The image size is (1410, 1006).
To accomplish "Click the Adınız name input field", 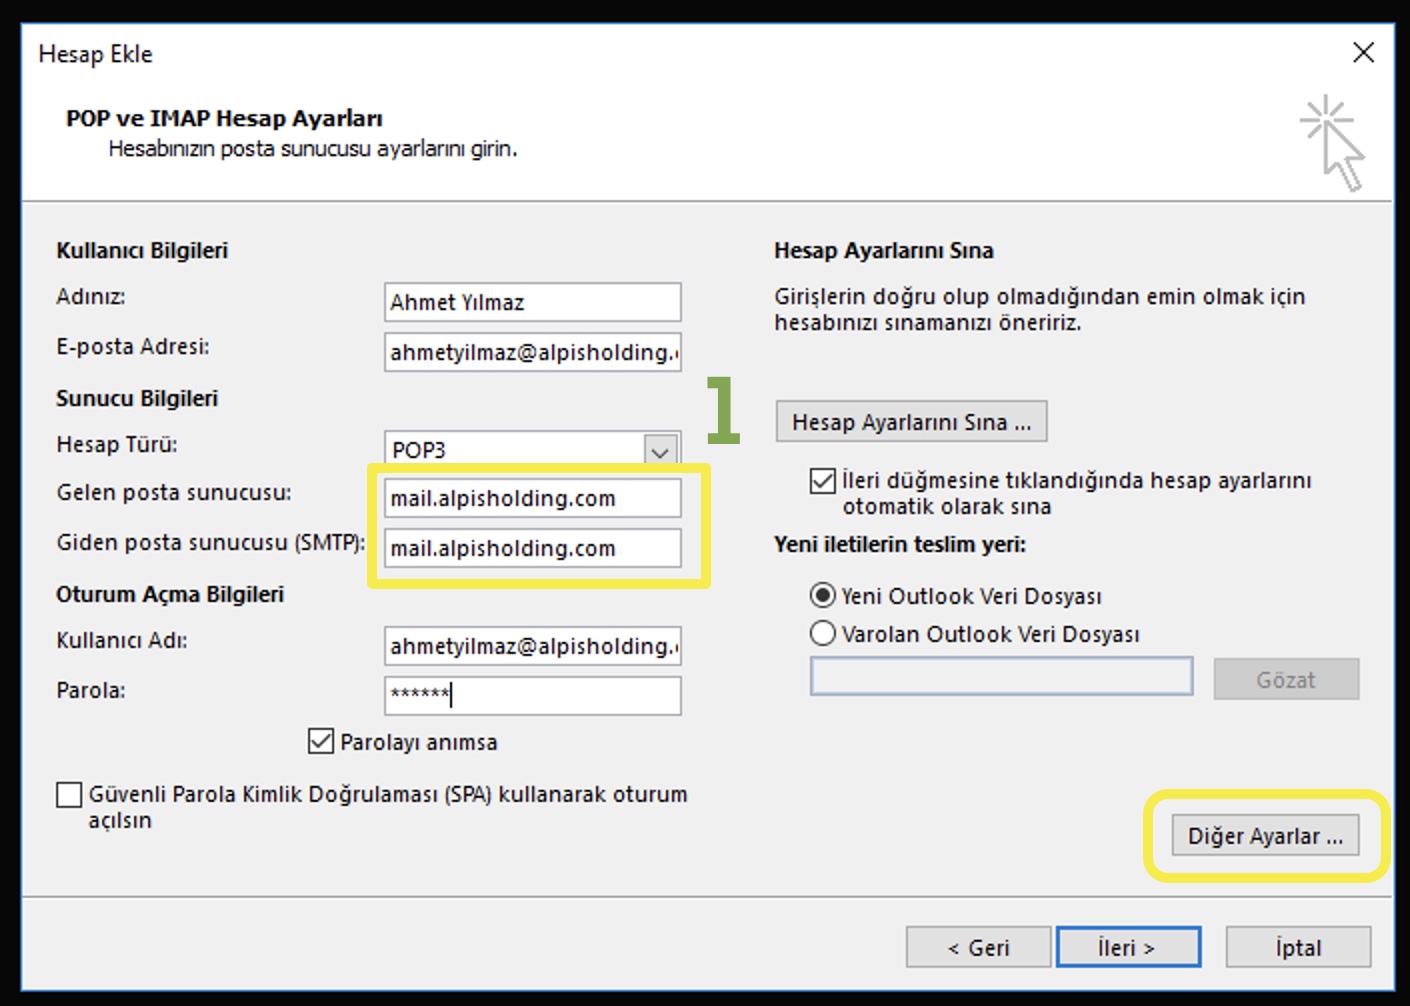I will pos(532,302).
